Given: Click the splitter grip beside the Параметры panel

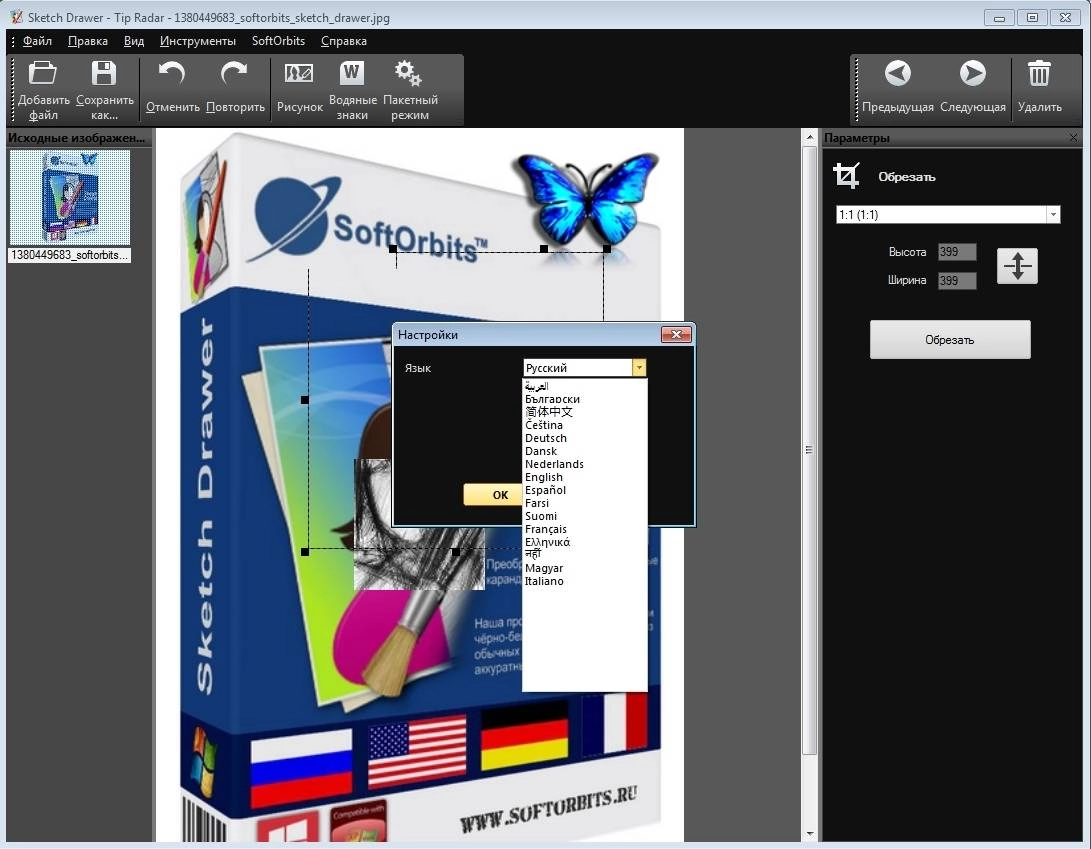Looking at the screenshot, I should tap(809, 450).
